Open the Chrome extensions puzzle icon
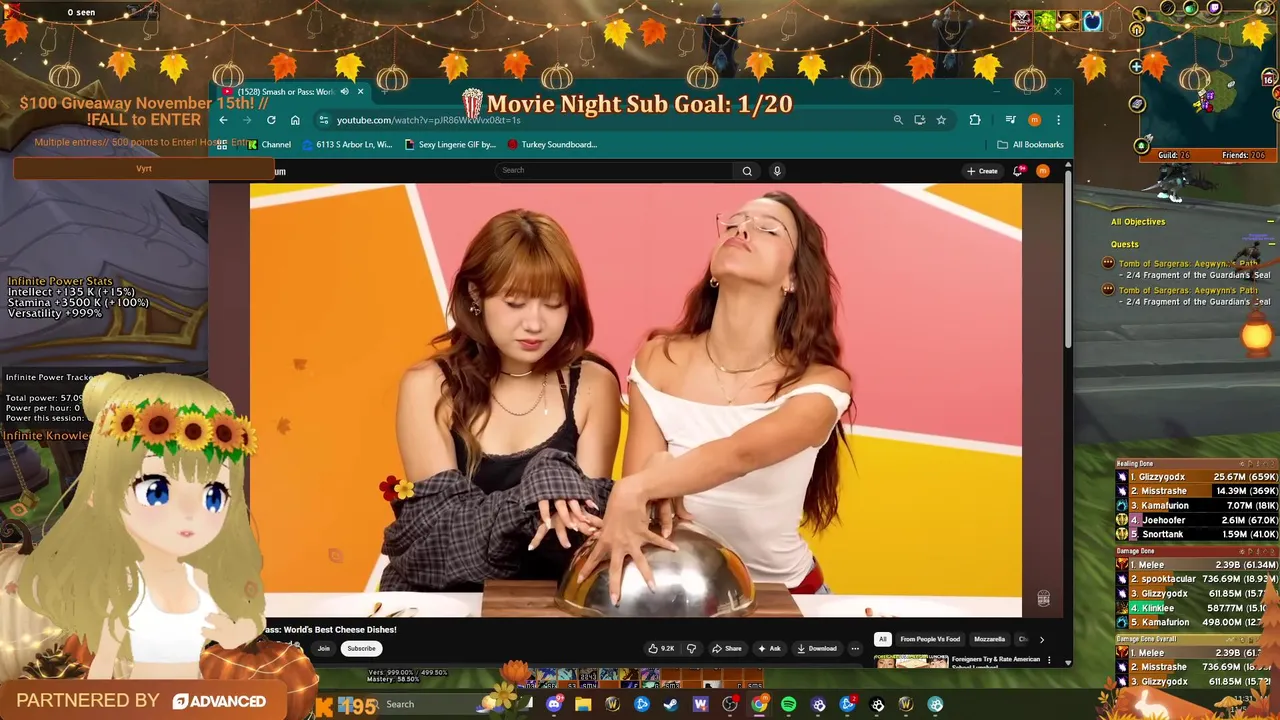 tap(975, 120)
